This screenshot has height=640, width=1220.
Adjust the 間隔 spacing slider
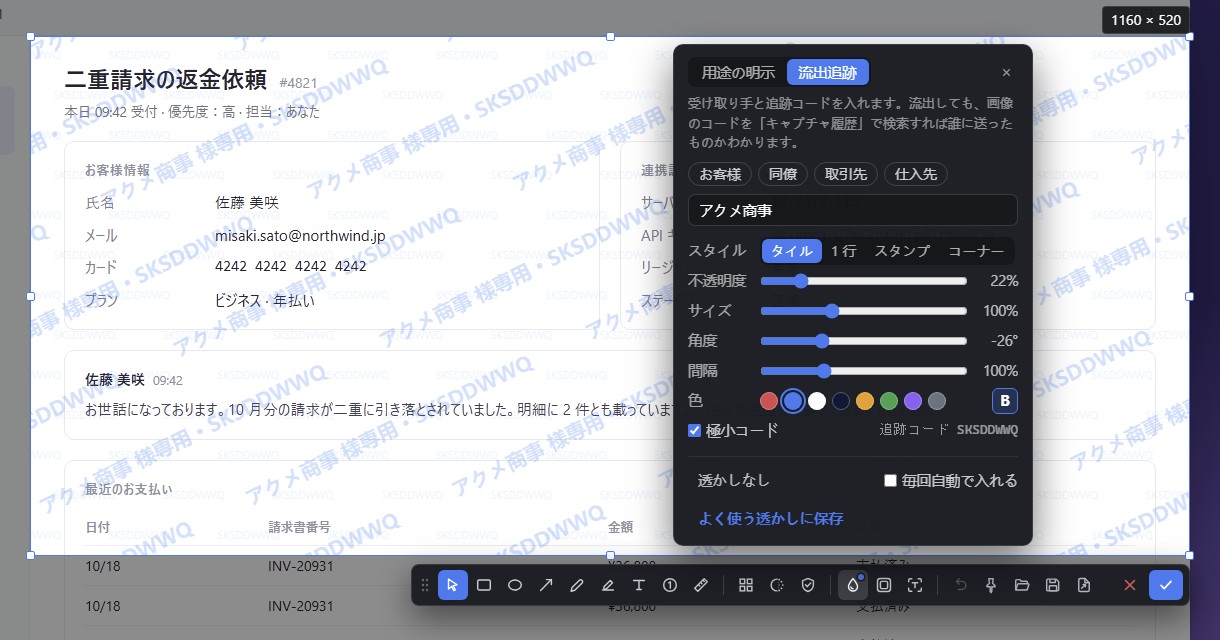[x=864, y=371]
